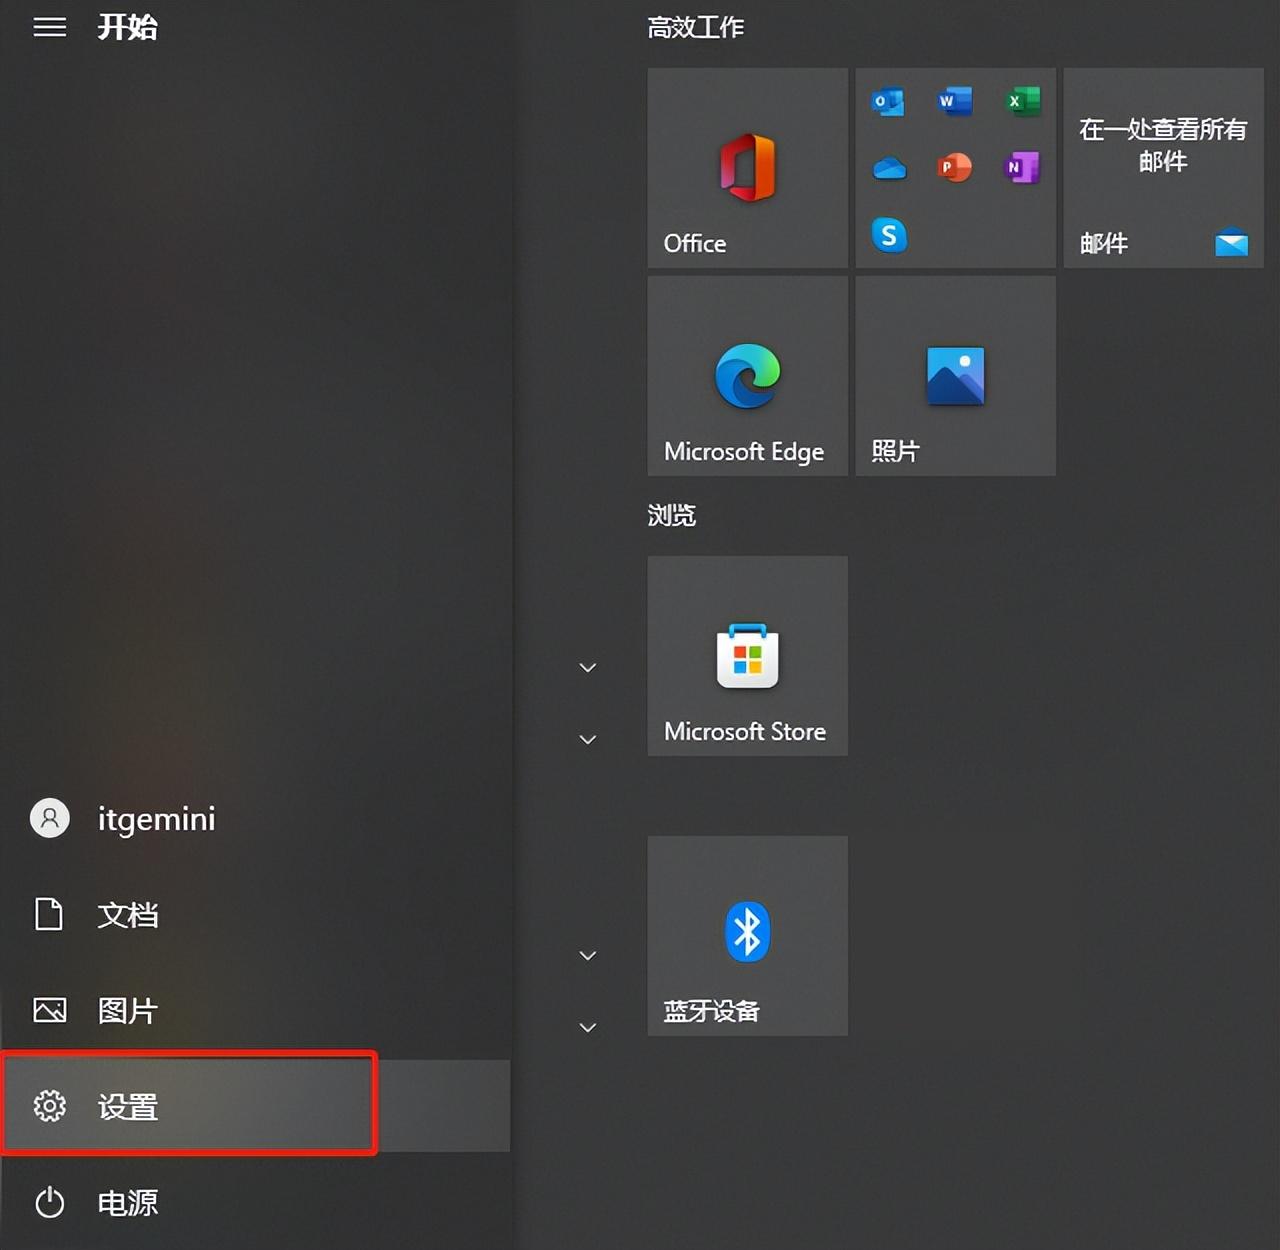Collapse the first tile group chevron
This screenshot has height=1250, width=1280.
588,667
